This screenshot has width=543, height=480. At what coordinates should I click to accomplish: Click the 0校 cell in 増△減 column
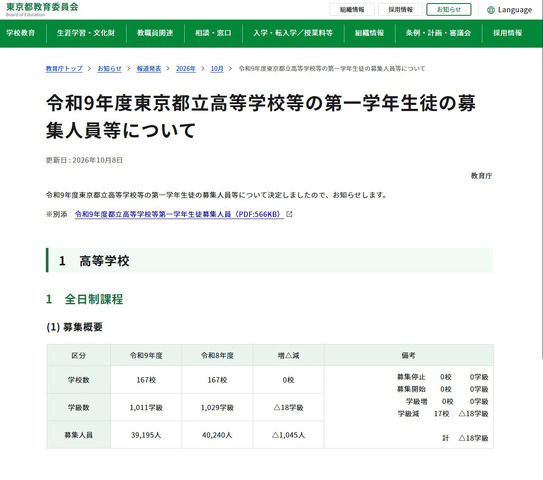[288, 380]
